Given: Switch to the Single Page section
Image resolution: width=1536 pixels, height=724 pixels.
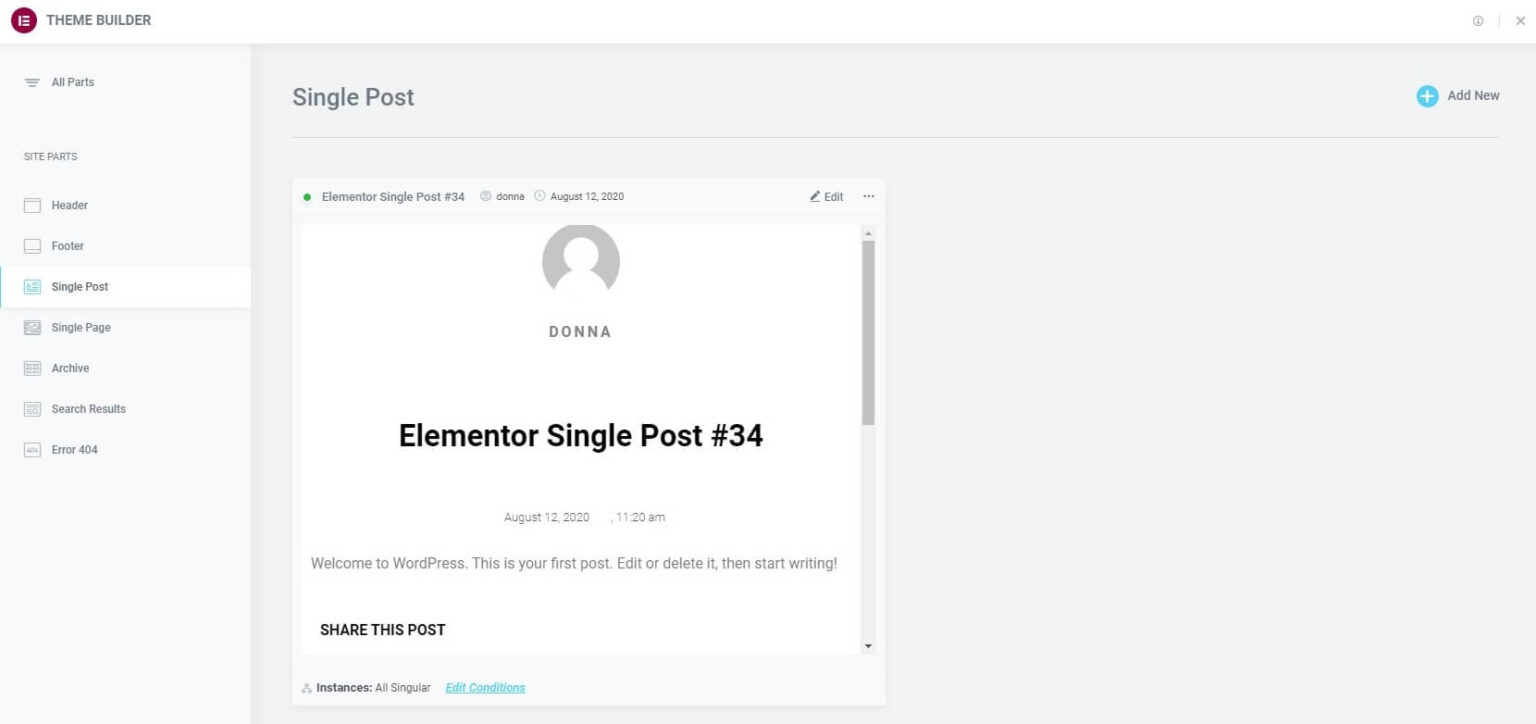Looking at the screenshot, I should pos(80,327).
